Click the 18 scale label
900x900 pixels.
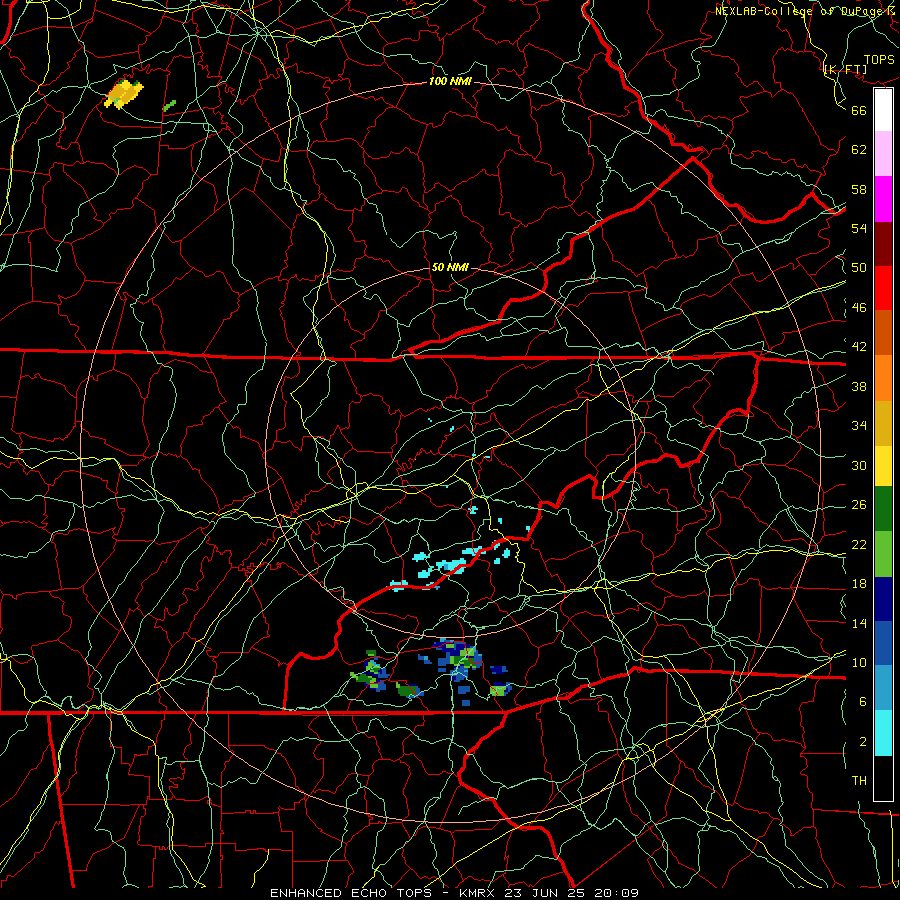click(859, 584)
